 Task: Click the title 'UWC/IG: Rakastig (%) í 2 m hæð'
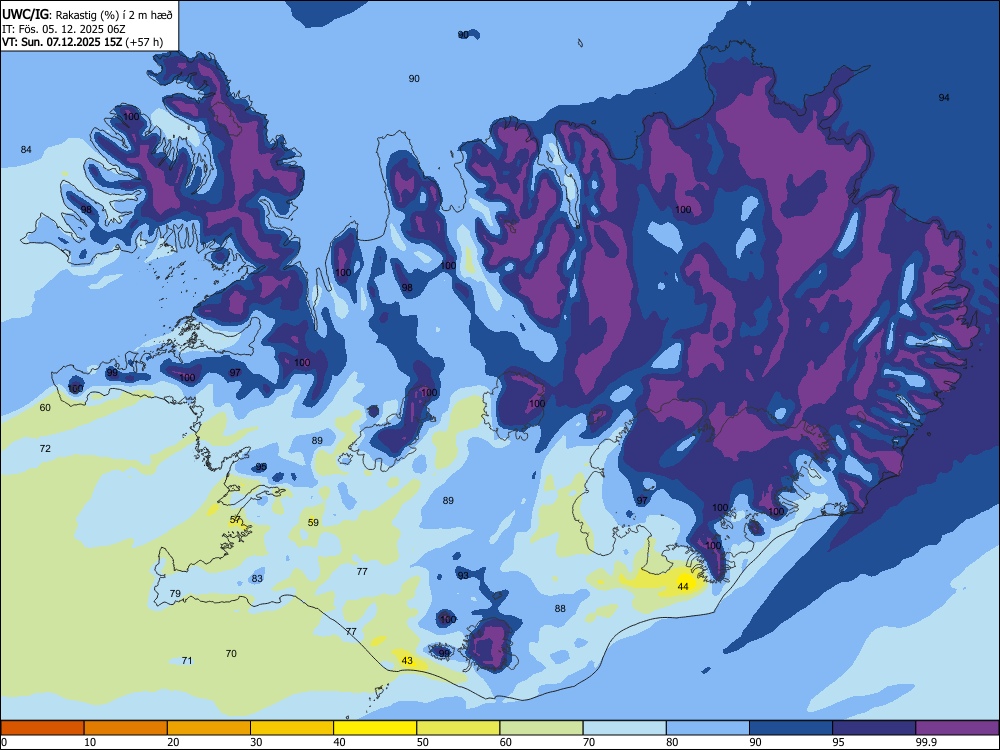click(87, 14)
